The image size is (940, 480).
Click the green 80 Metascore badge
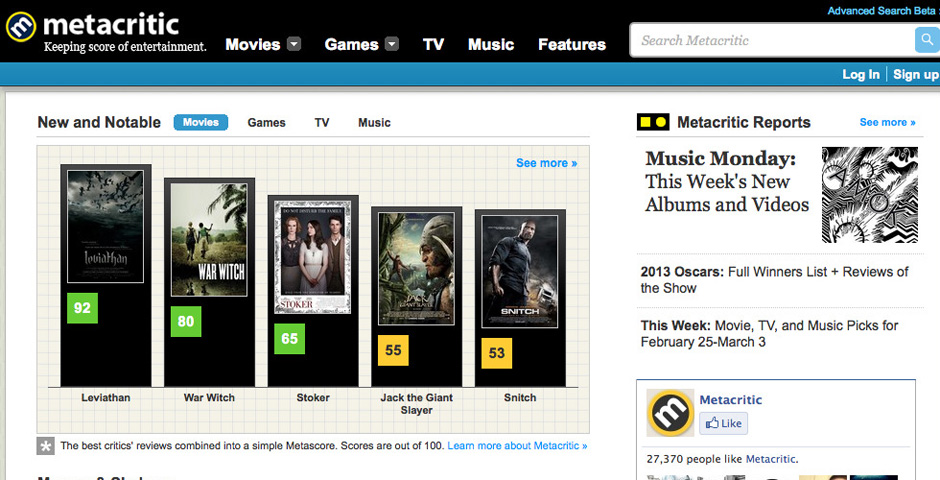[x=186, y=322]
